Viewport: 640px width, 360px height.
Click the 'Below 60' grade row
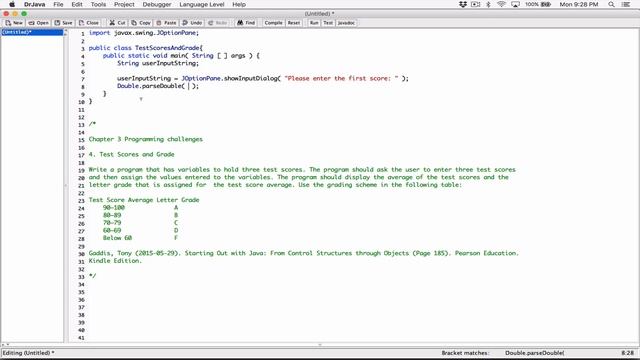pyautogui.click(x=140, y=238)
